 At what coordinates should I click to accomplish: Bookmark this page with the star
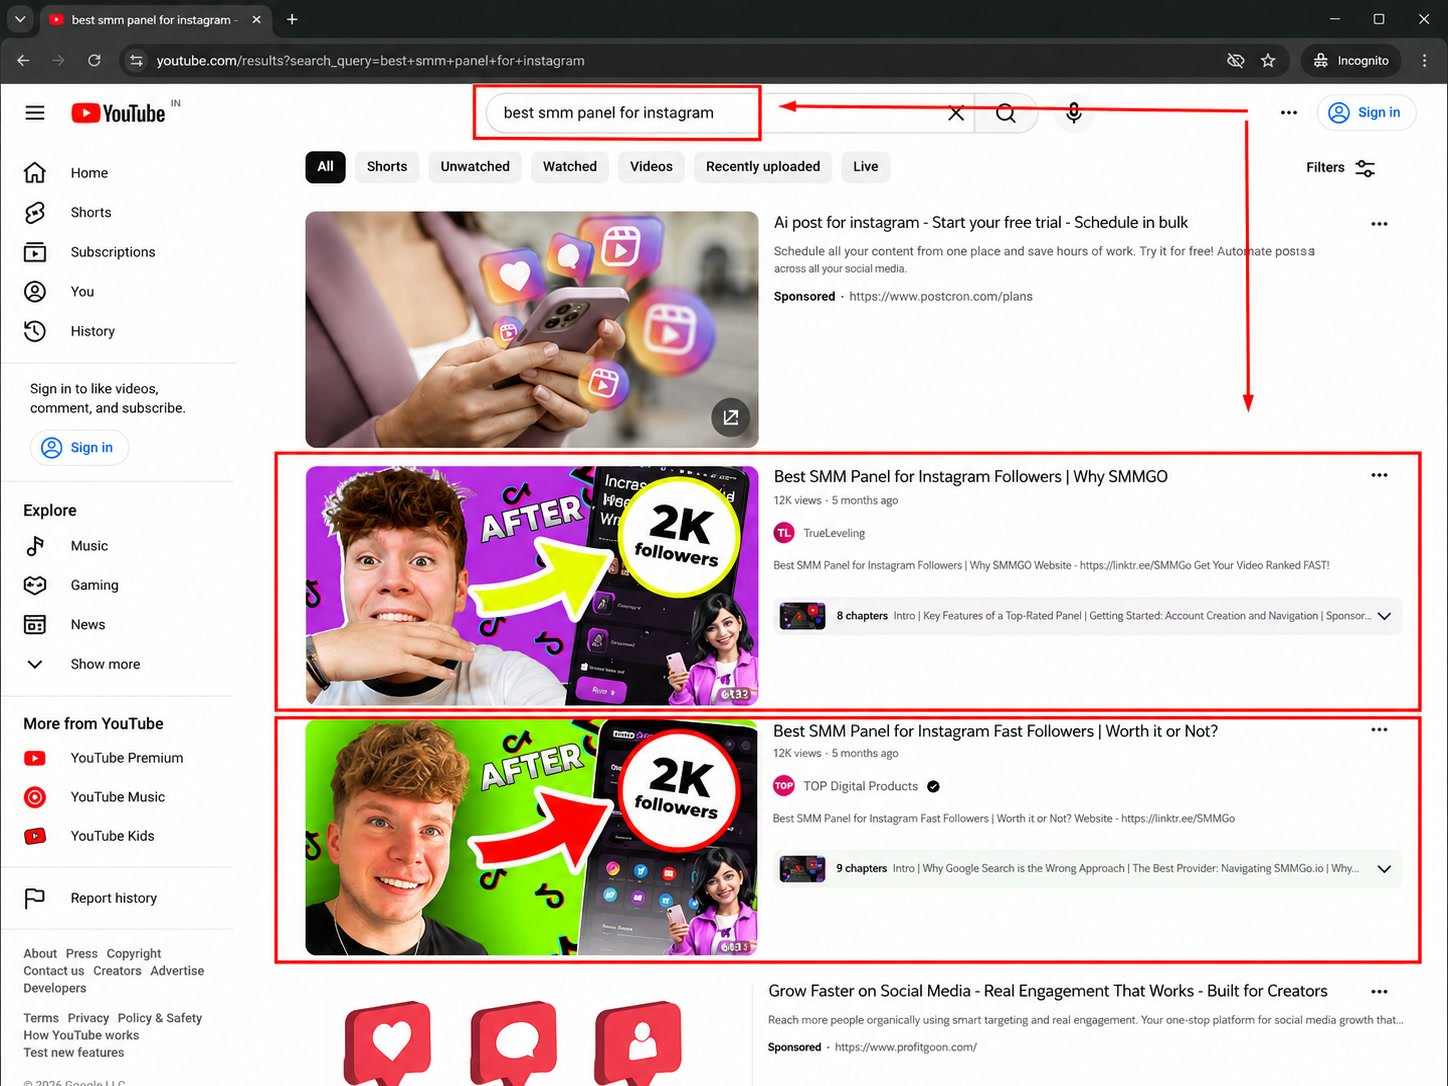1268,61
